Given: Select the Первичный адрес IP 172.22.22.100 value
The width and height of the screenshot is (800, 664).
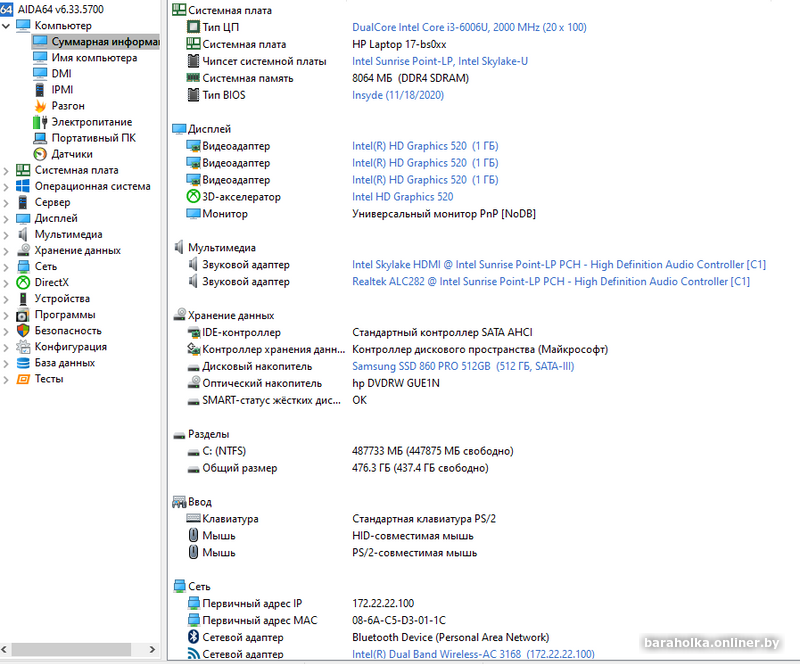Looking at the screenshot, I should [383, 604].
